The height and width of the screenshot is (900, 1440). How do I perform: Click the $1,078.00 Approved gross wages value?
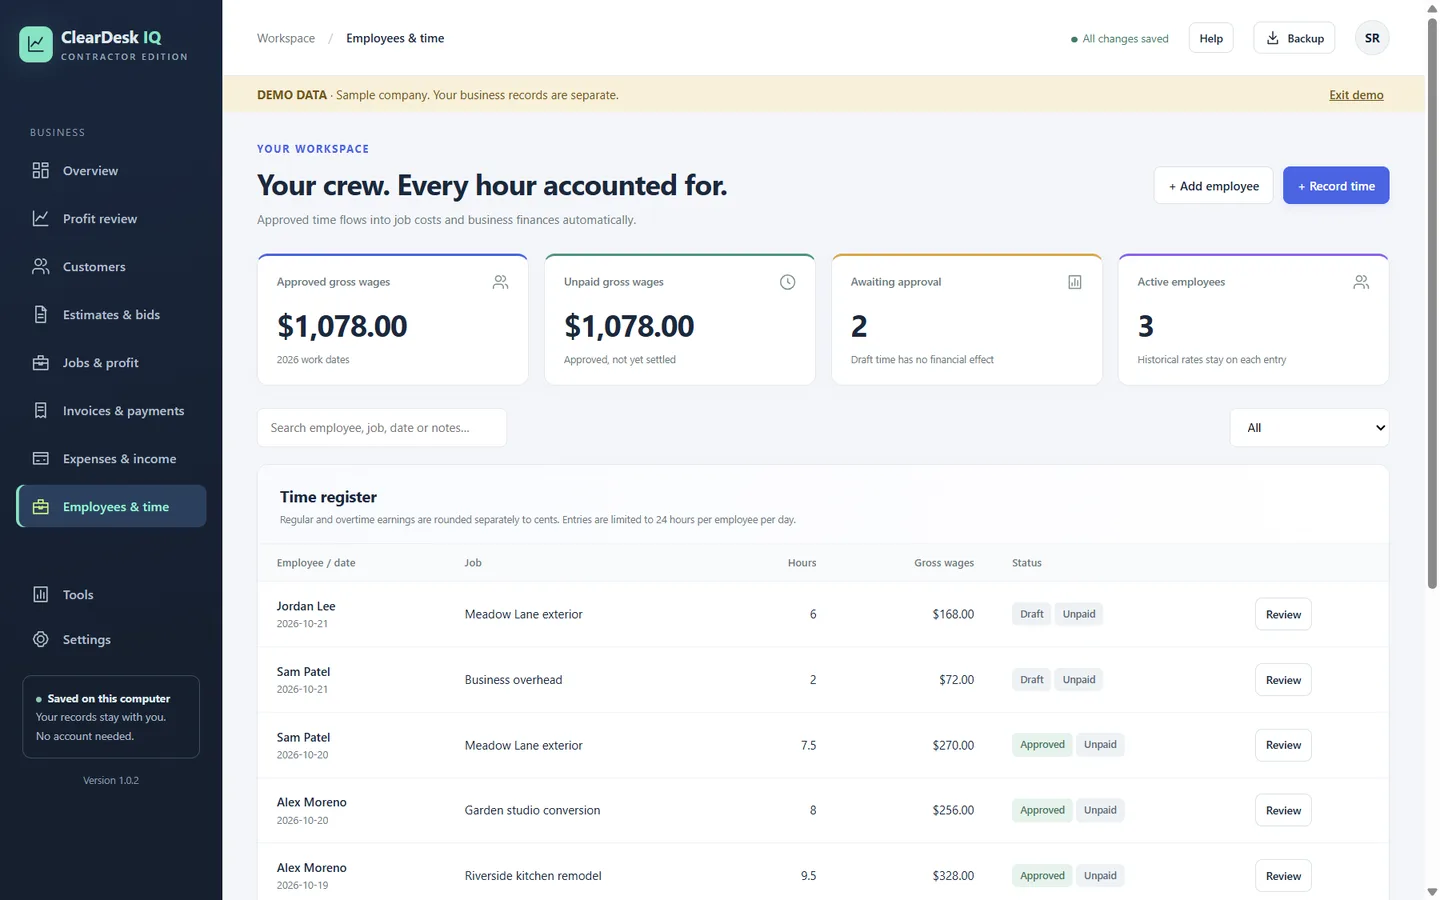pos(342,326)
